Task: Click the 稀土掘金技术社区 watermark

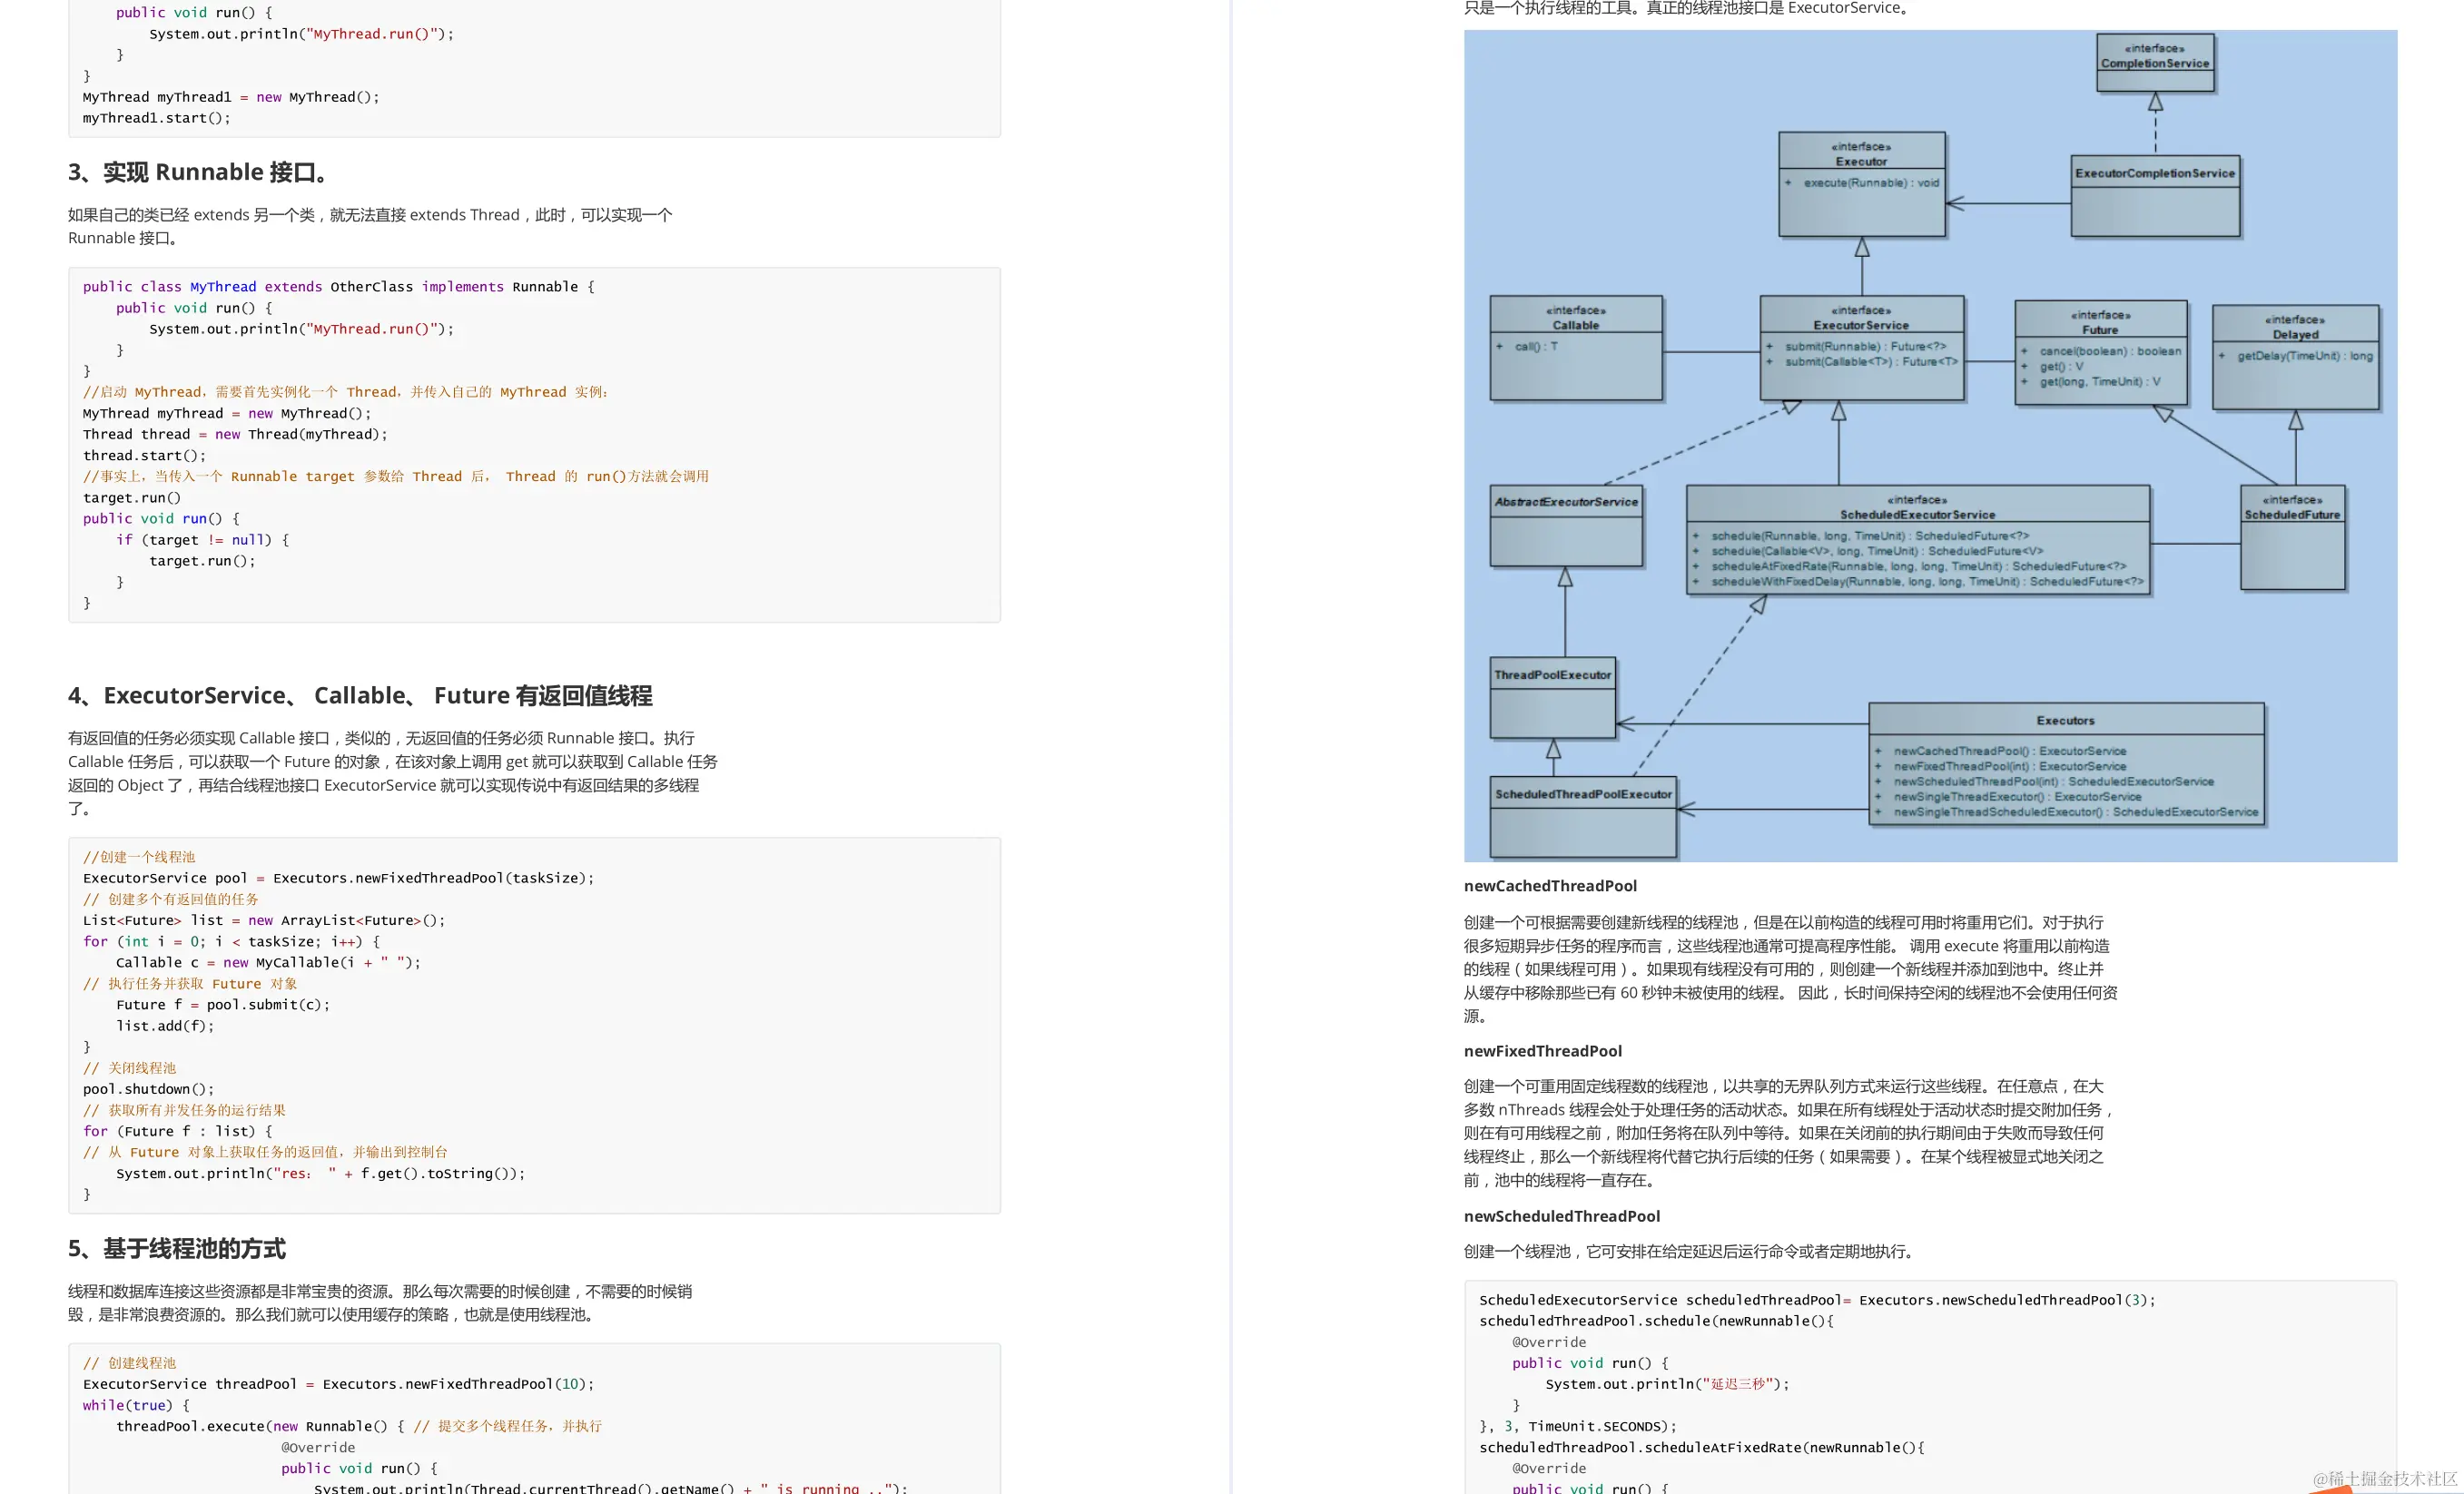Action: coord(2384,1477)
